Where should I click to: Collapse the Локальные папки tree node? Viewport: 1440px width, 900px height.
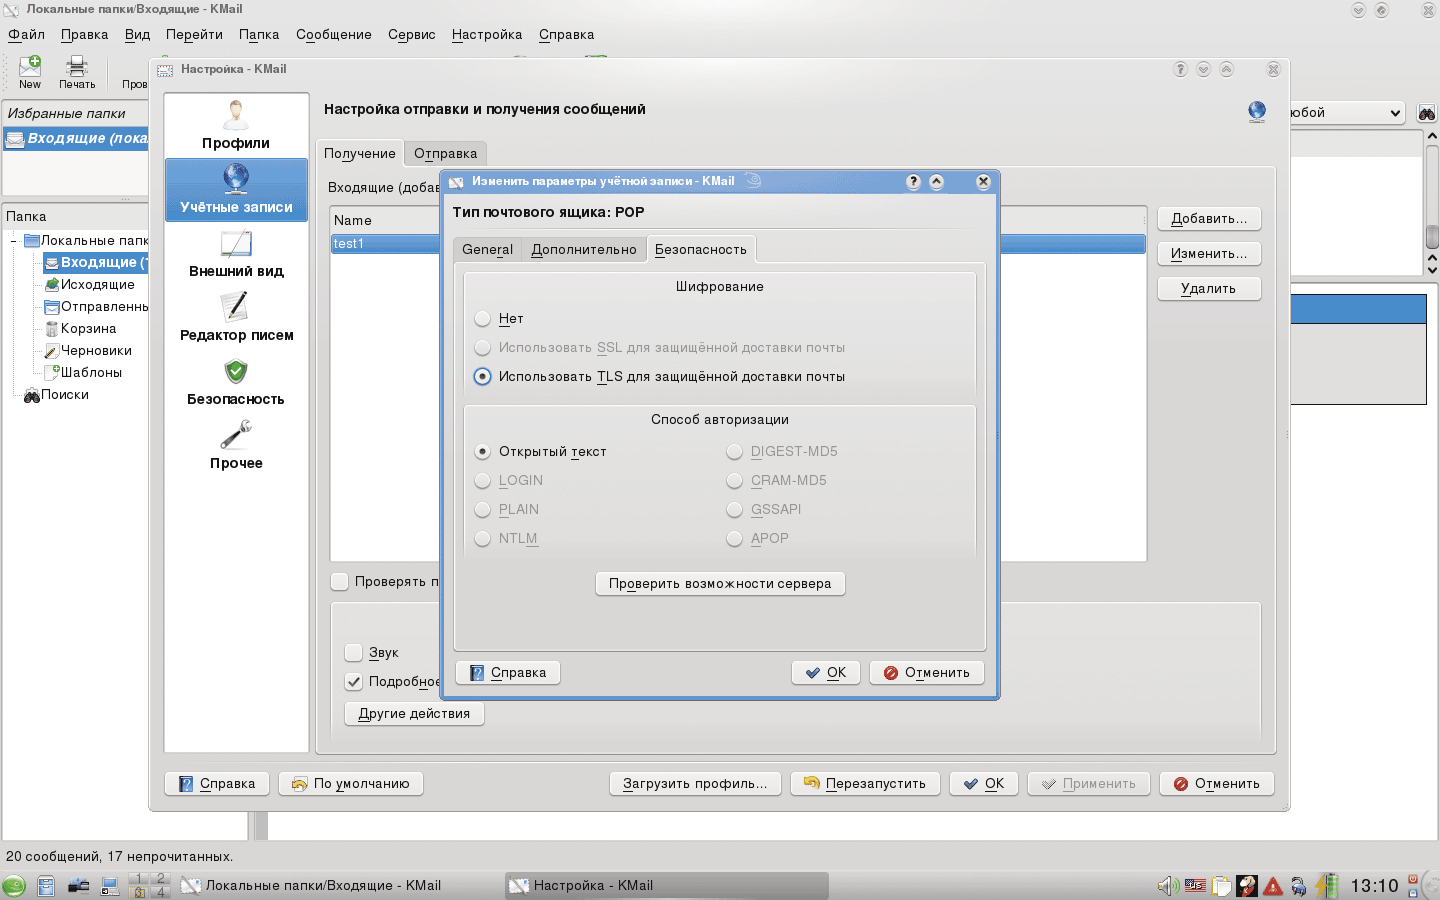[x=14, y=241]
